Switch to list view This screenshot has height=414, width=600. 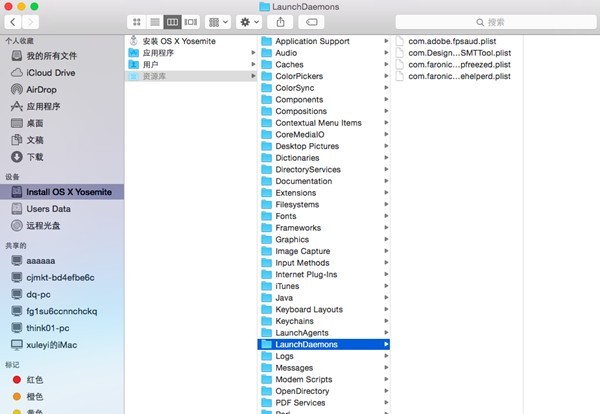coord(155,22)
